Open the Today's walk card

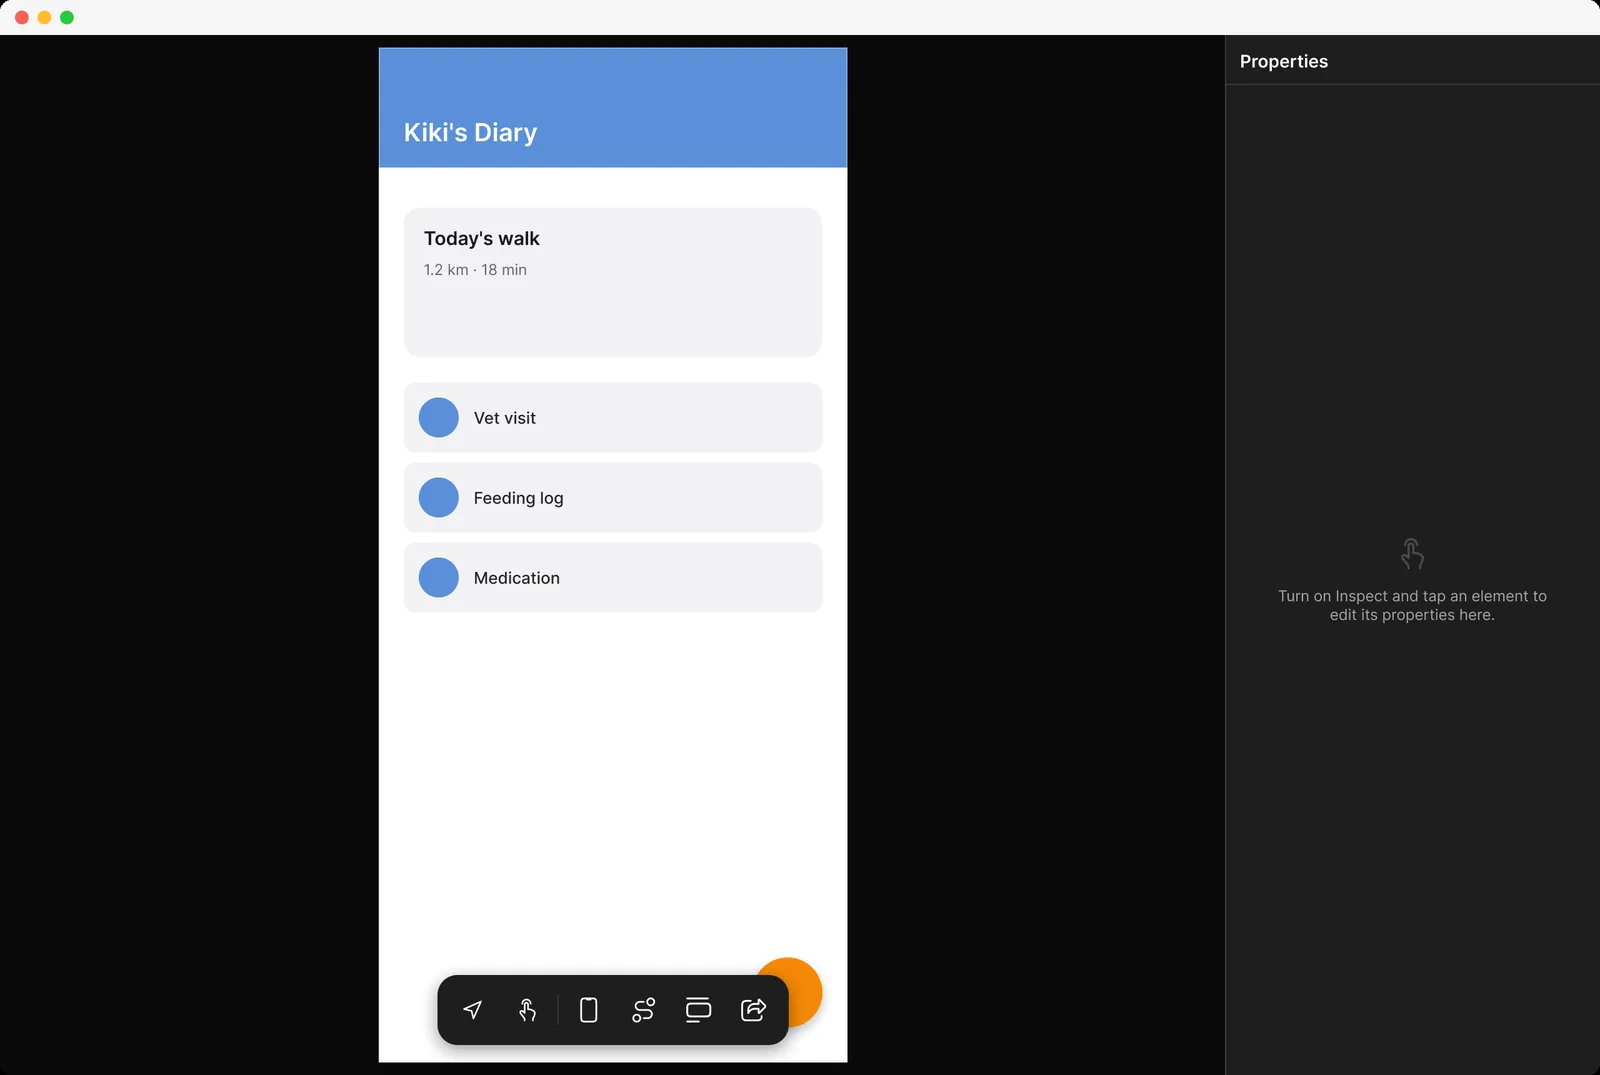click(x=613, y=282)
